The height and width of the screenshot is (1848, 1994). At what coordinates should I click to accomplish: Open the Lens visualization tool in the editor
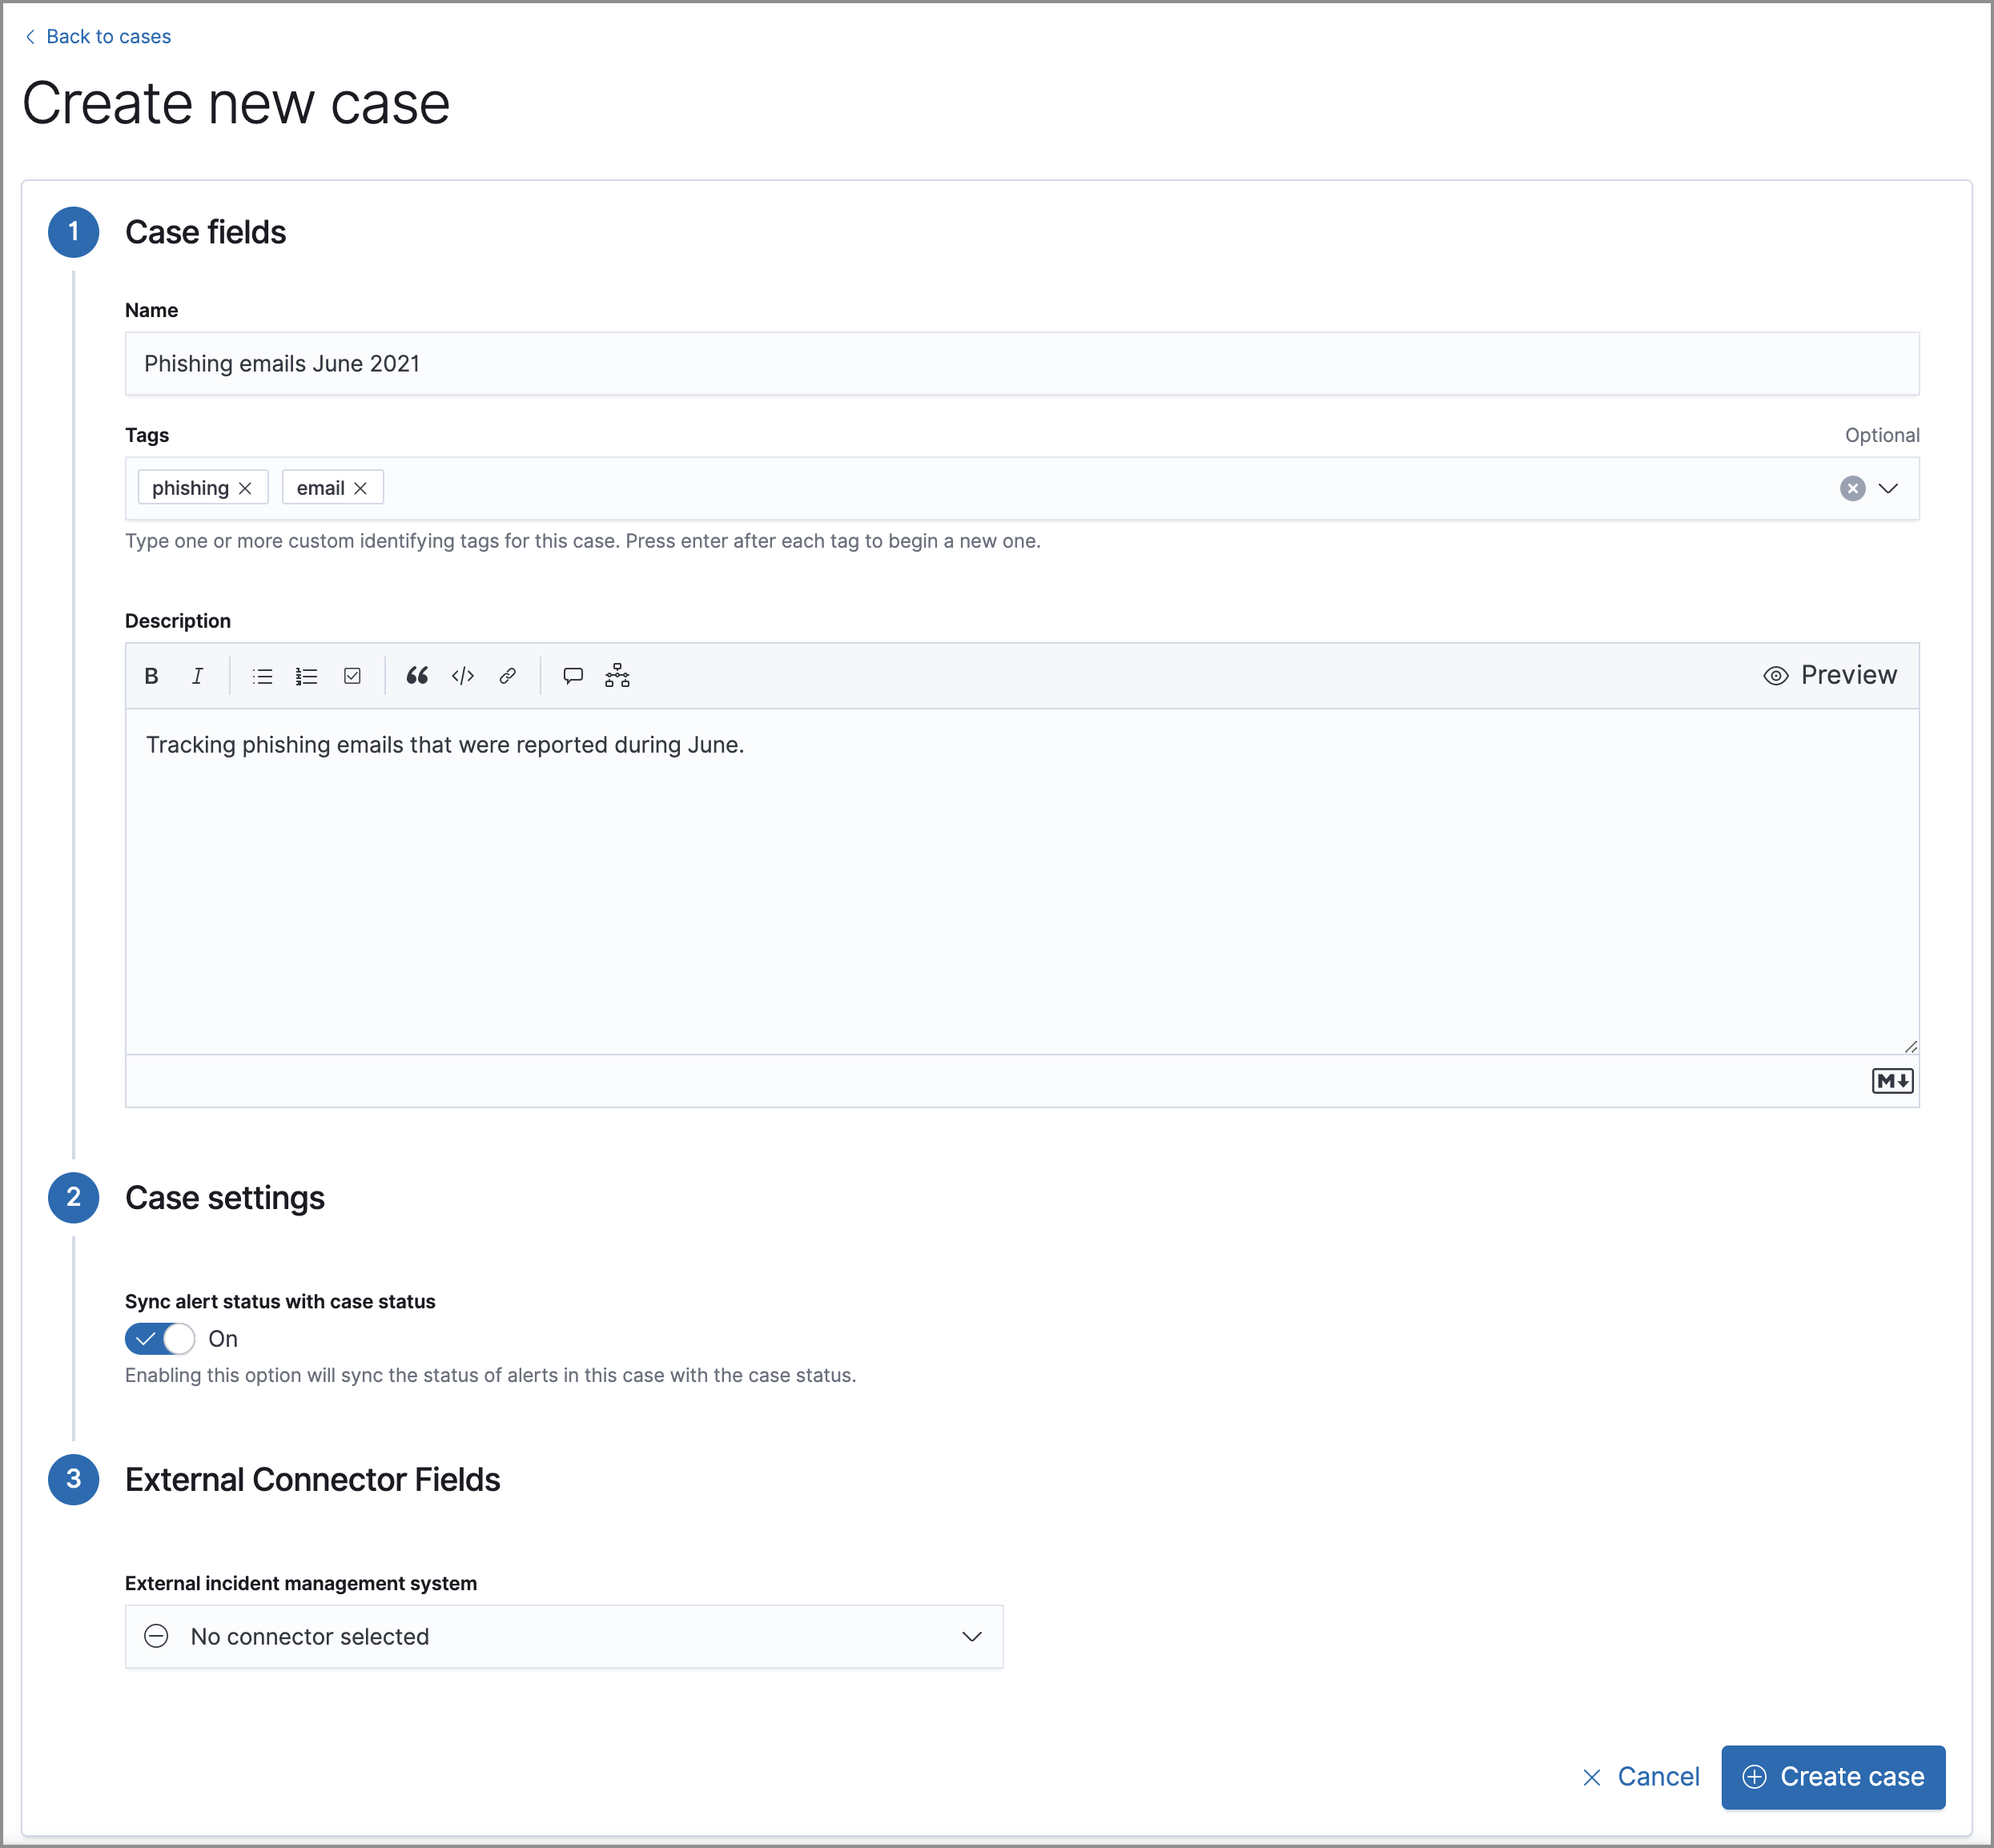(x=617, y=676)
